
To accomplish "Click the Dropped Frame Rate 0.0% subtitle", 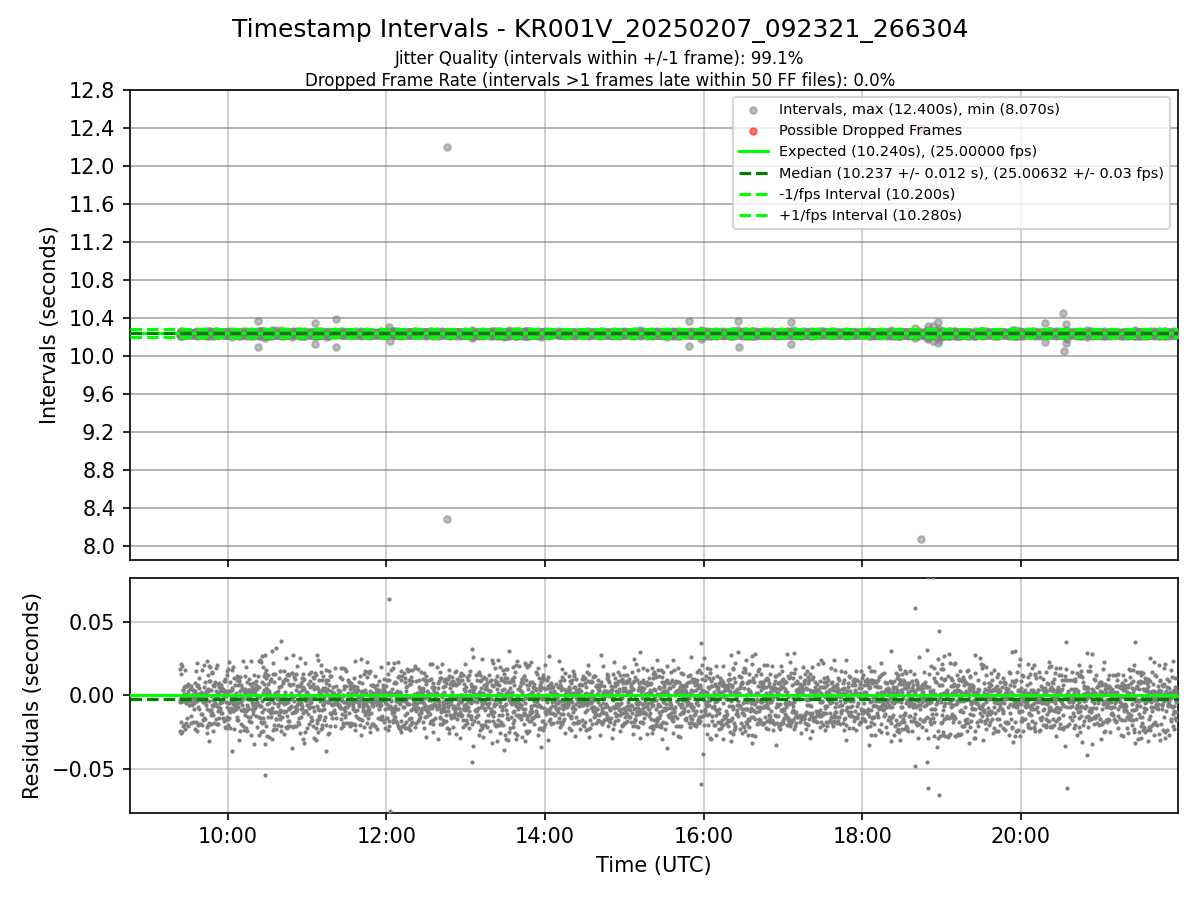I will pyautogui.click(x=600, y=80).
